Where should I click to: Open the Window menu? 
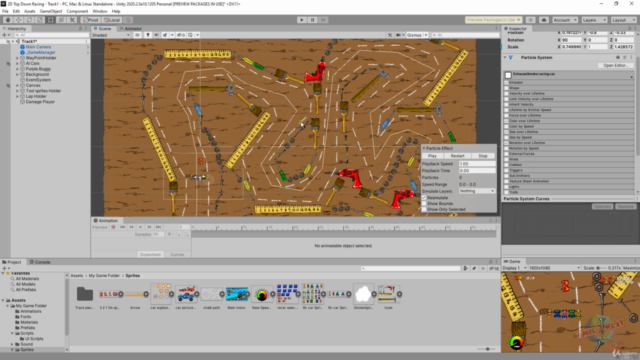click(100, 11)
